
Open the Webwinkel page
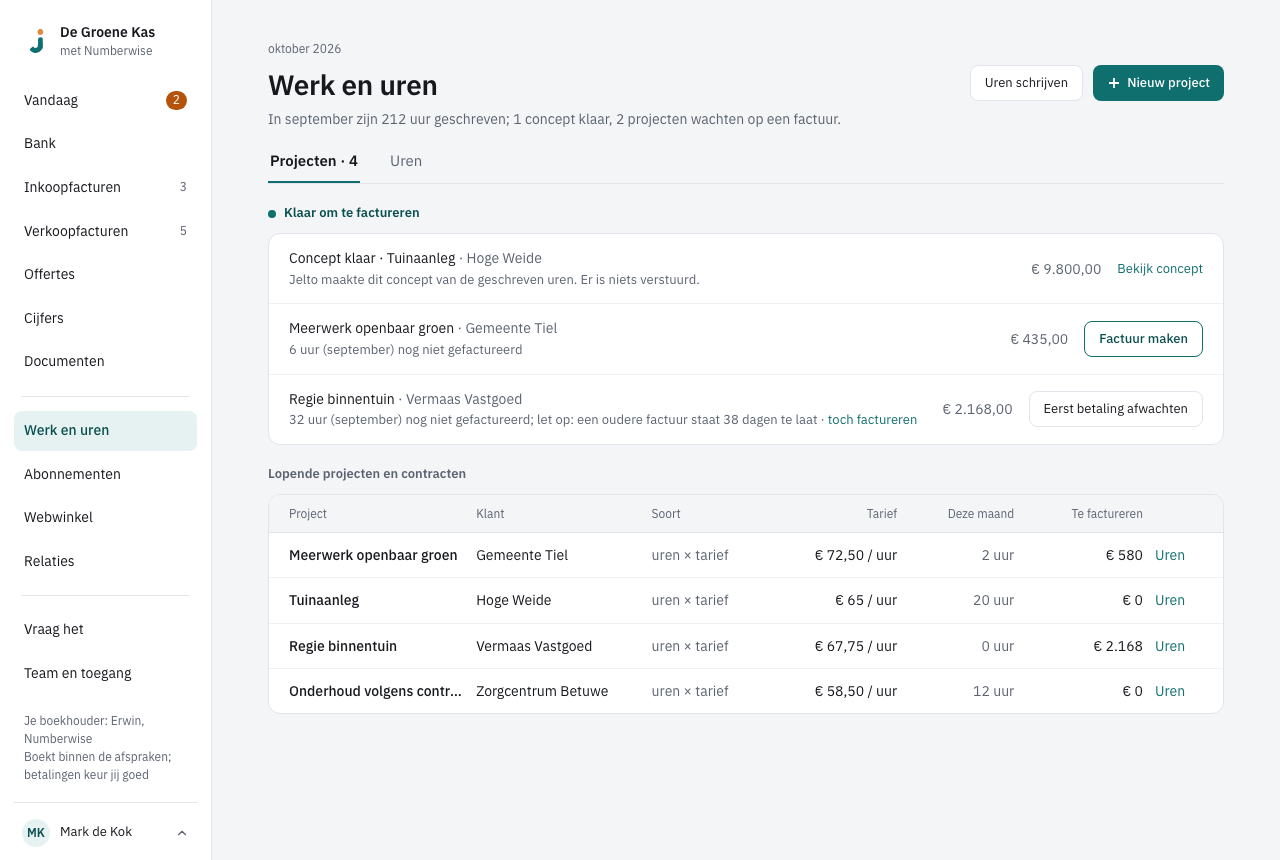pyautogui.click(x=105, y=517)
